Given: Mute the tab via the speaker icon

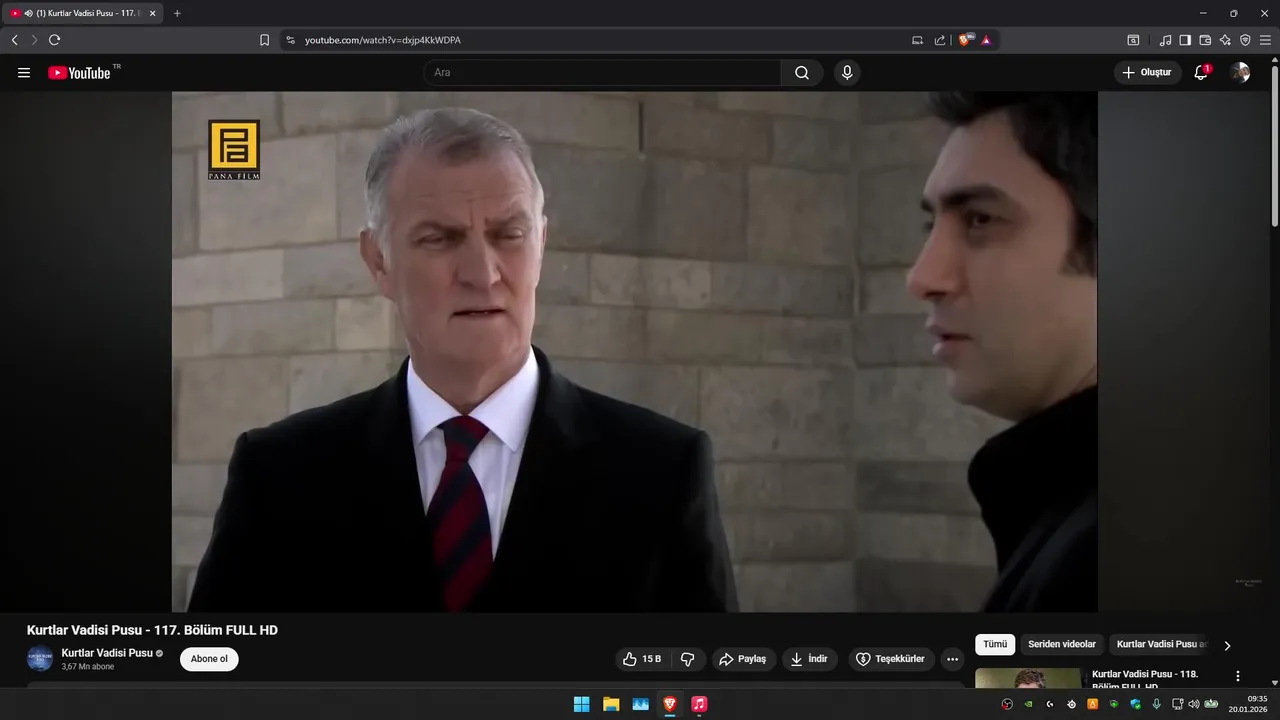Looking at the screenshot, I should pos(27,13).
